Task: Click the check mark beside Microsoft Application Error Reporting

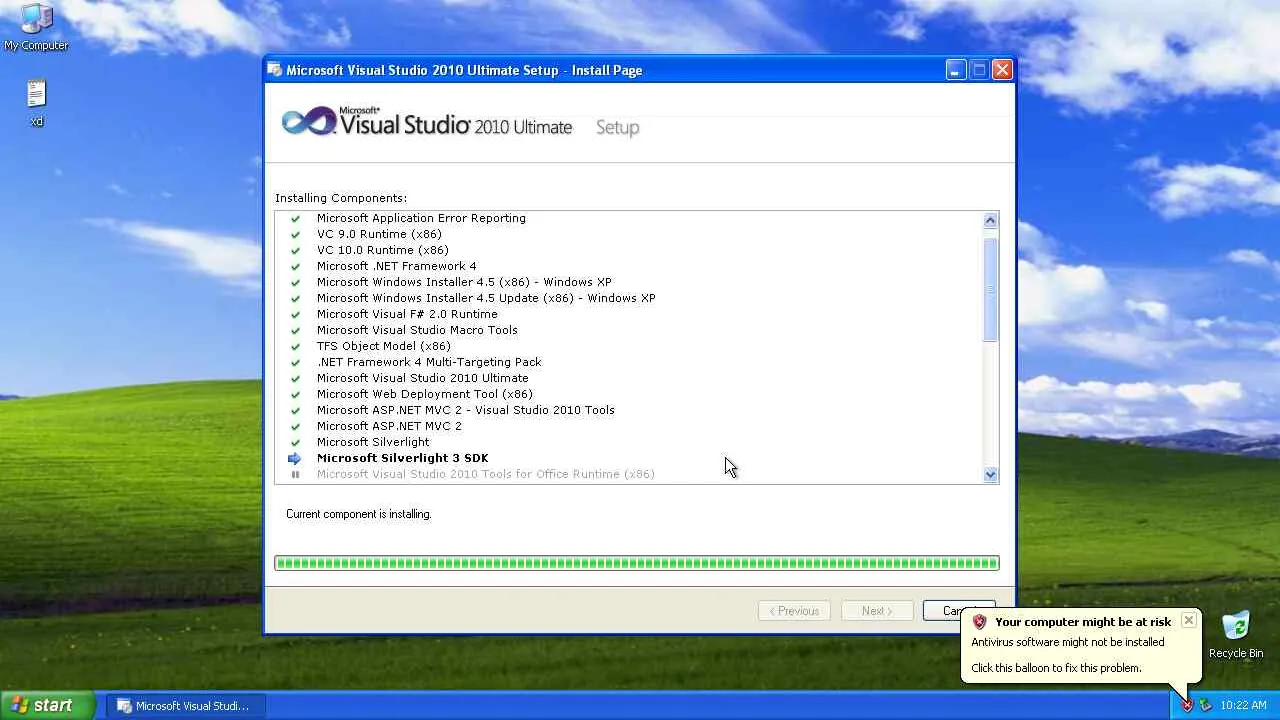Action: coord(294,218)
